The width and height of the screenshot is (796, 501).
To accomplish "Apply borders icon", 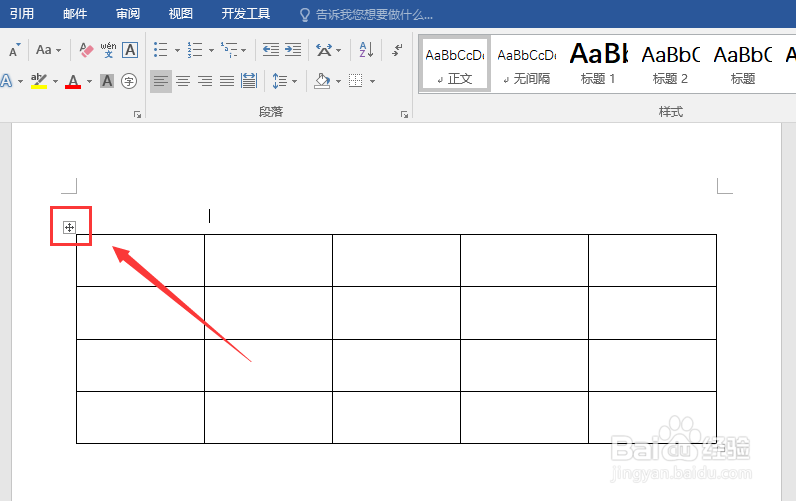I will [355, 81].
